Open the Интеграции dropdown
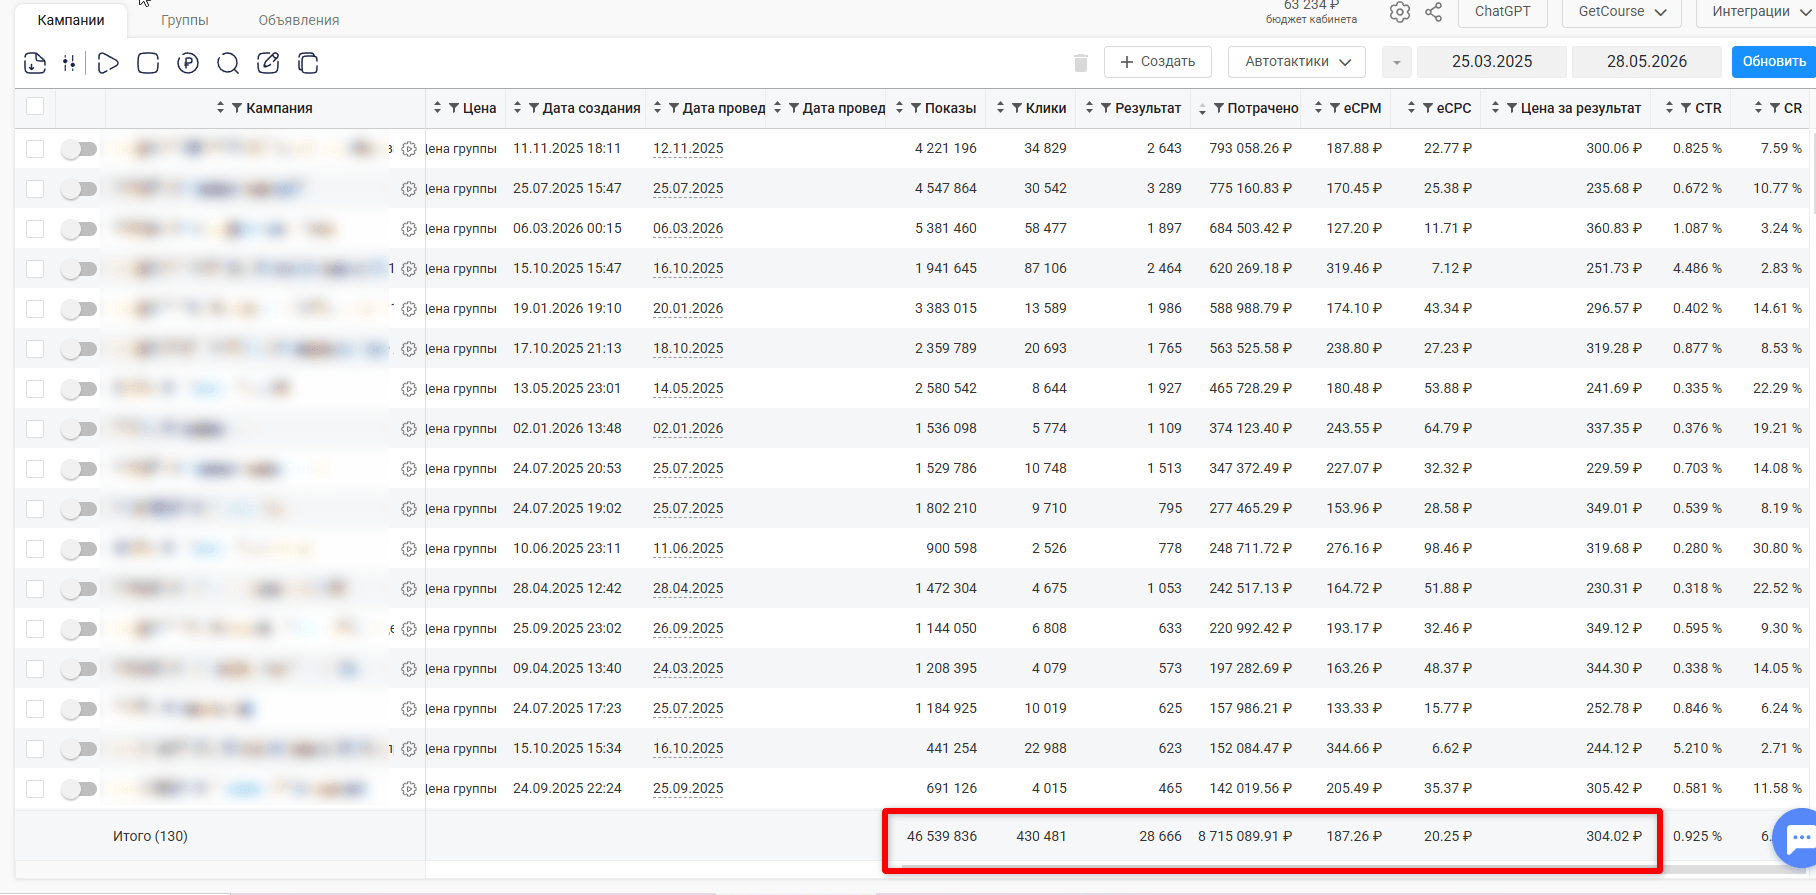Screen dimensions: 1816x895 click(x=1757, y=11)
